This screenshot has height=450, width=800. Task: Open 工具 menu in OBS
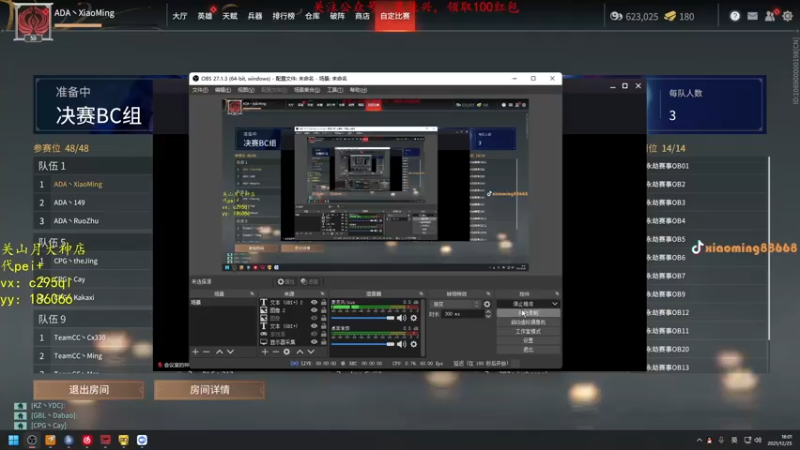(x=335, y=90)
